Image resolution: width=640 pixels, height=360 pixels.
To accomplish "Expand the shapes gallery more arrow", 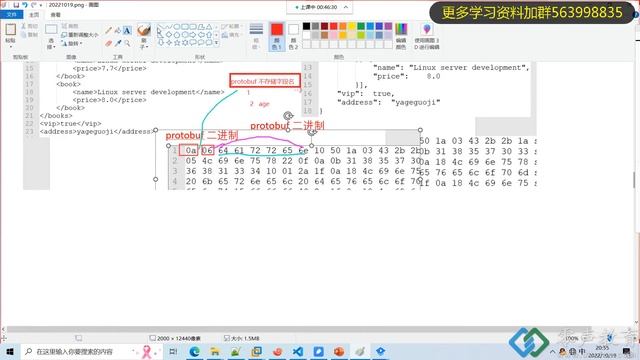I will point(216,43).
